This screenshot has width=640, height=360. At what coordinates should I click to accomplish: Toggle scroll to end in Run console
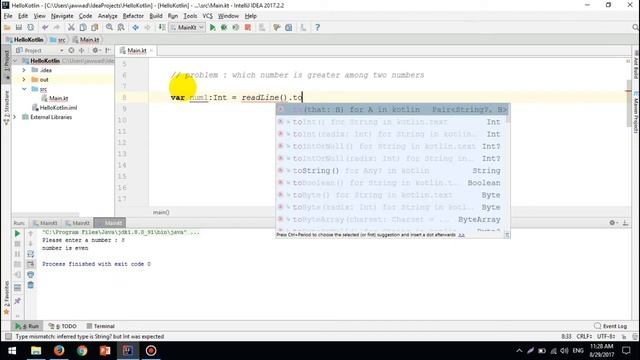(31, 264)
